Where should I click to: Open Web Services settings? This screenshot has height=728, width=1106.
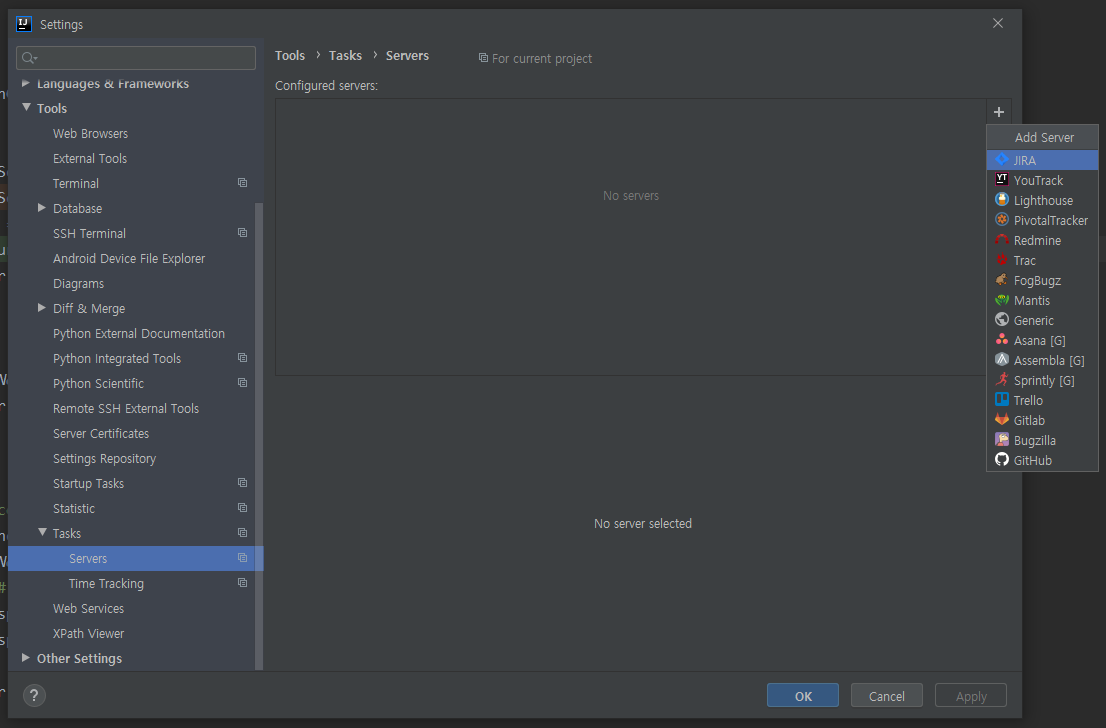88,608
